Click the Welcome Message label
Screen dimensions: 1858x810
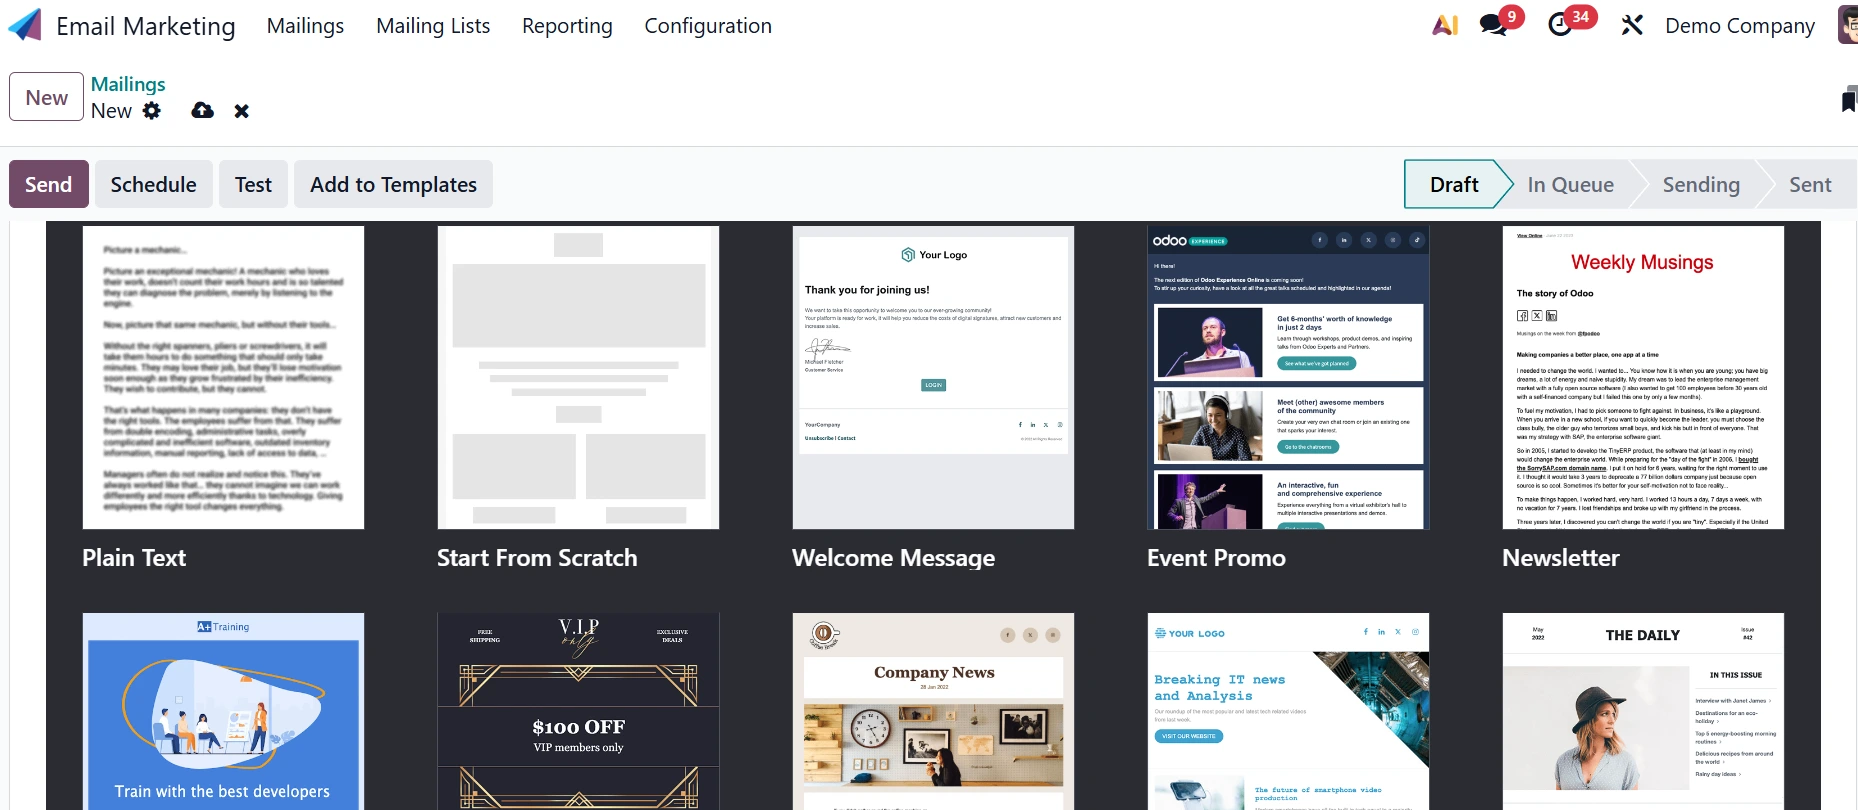(x=893, y=558)
